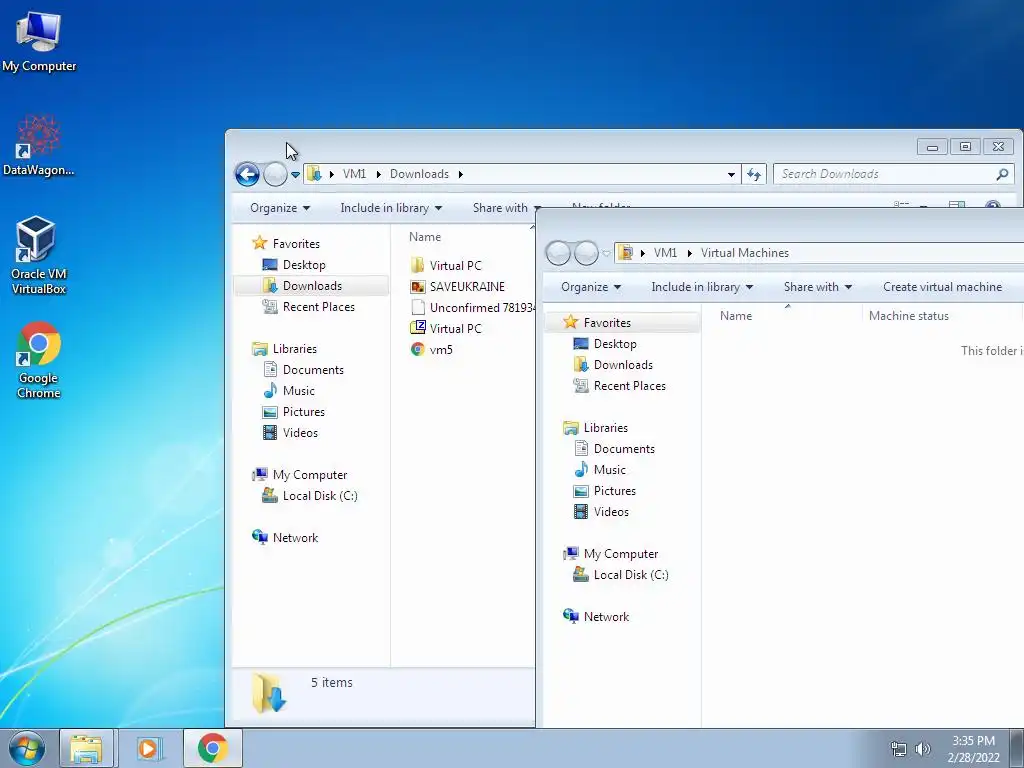Select Videos in the Virtual Machines window sidebar

(611, 511)
